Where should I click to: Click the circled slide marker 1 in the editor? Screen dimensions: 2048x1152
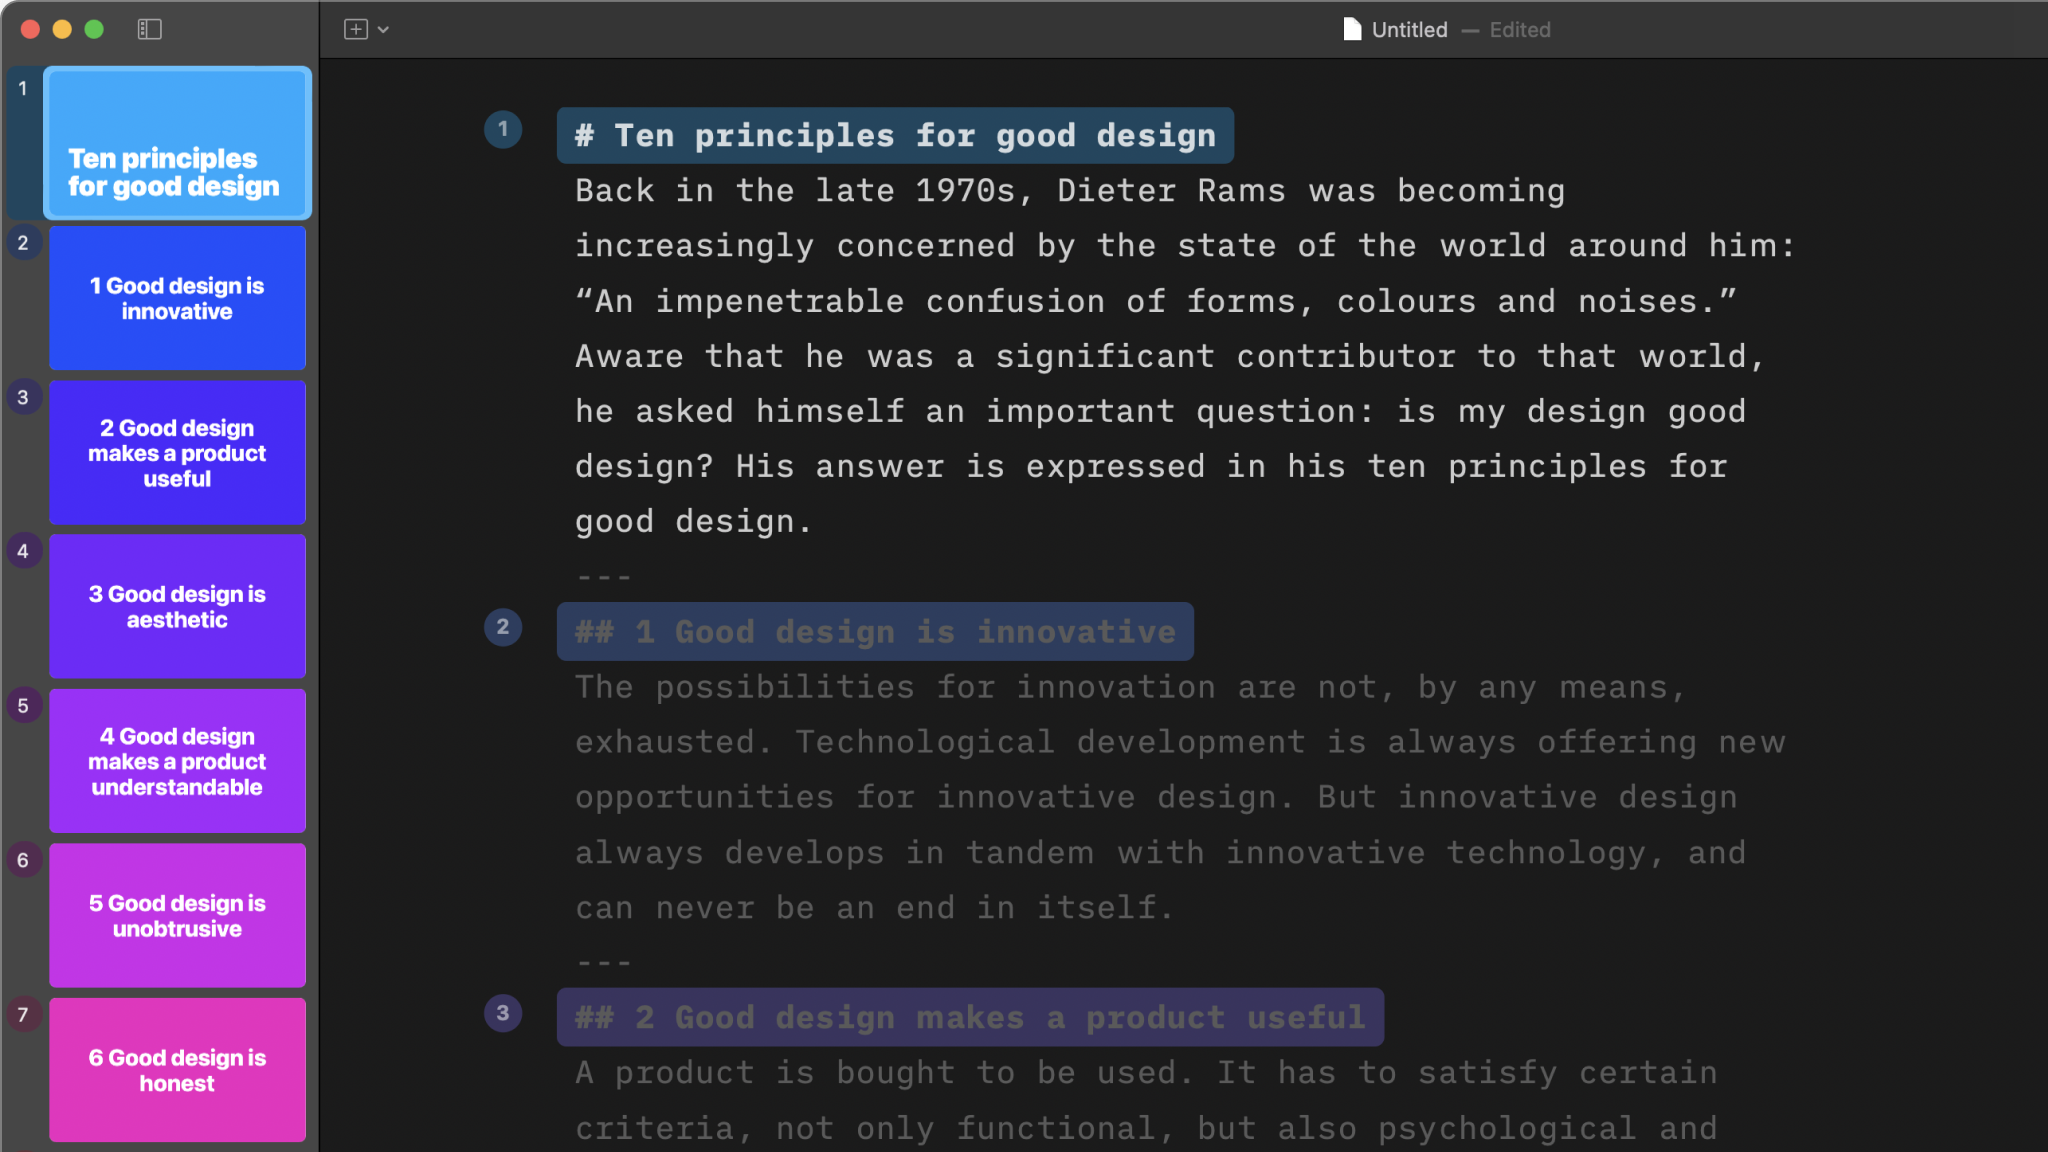coord(503,130)
